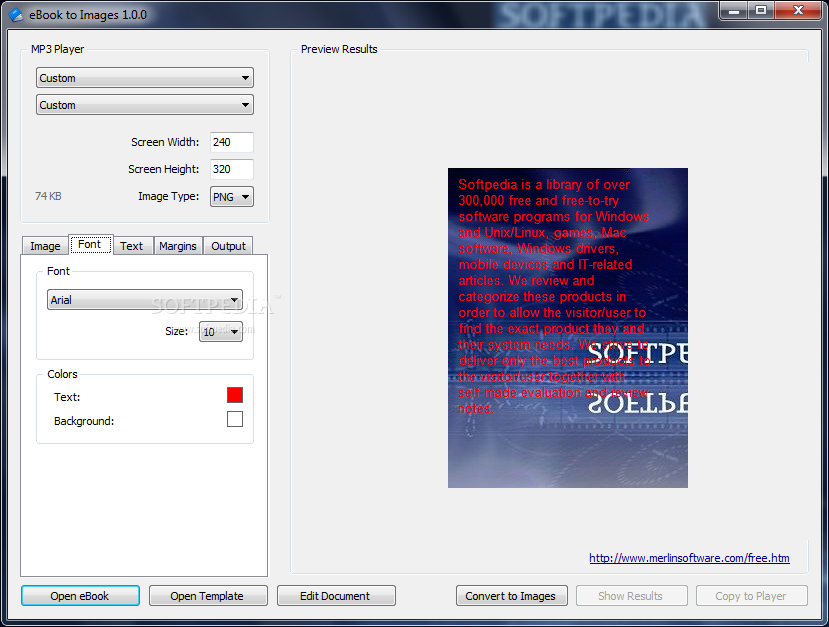Open the second Custom model dropdown
This screenshot has width=829, height=627.
145,105
